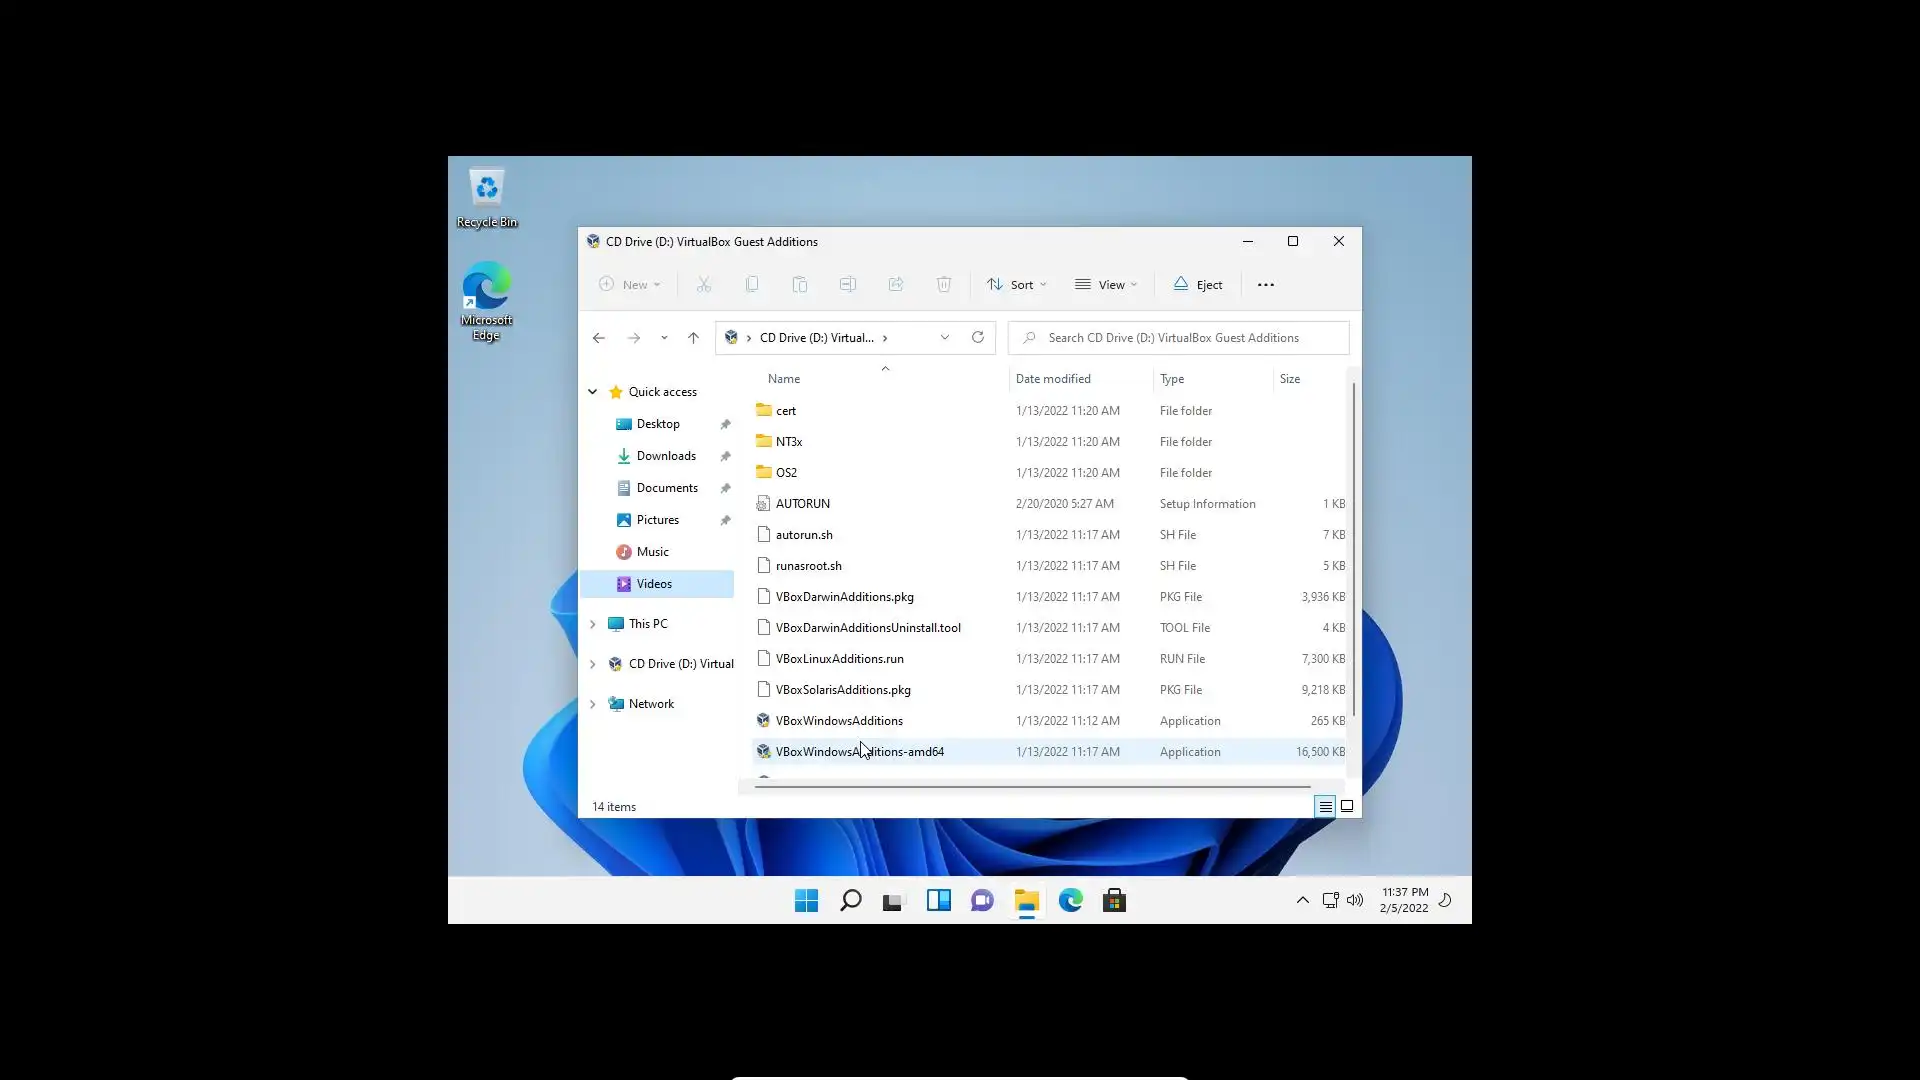Expand the This PC tree node
Screen dimensions: 1920x1080
[x=592, y=624]
